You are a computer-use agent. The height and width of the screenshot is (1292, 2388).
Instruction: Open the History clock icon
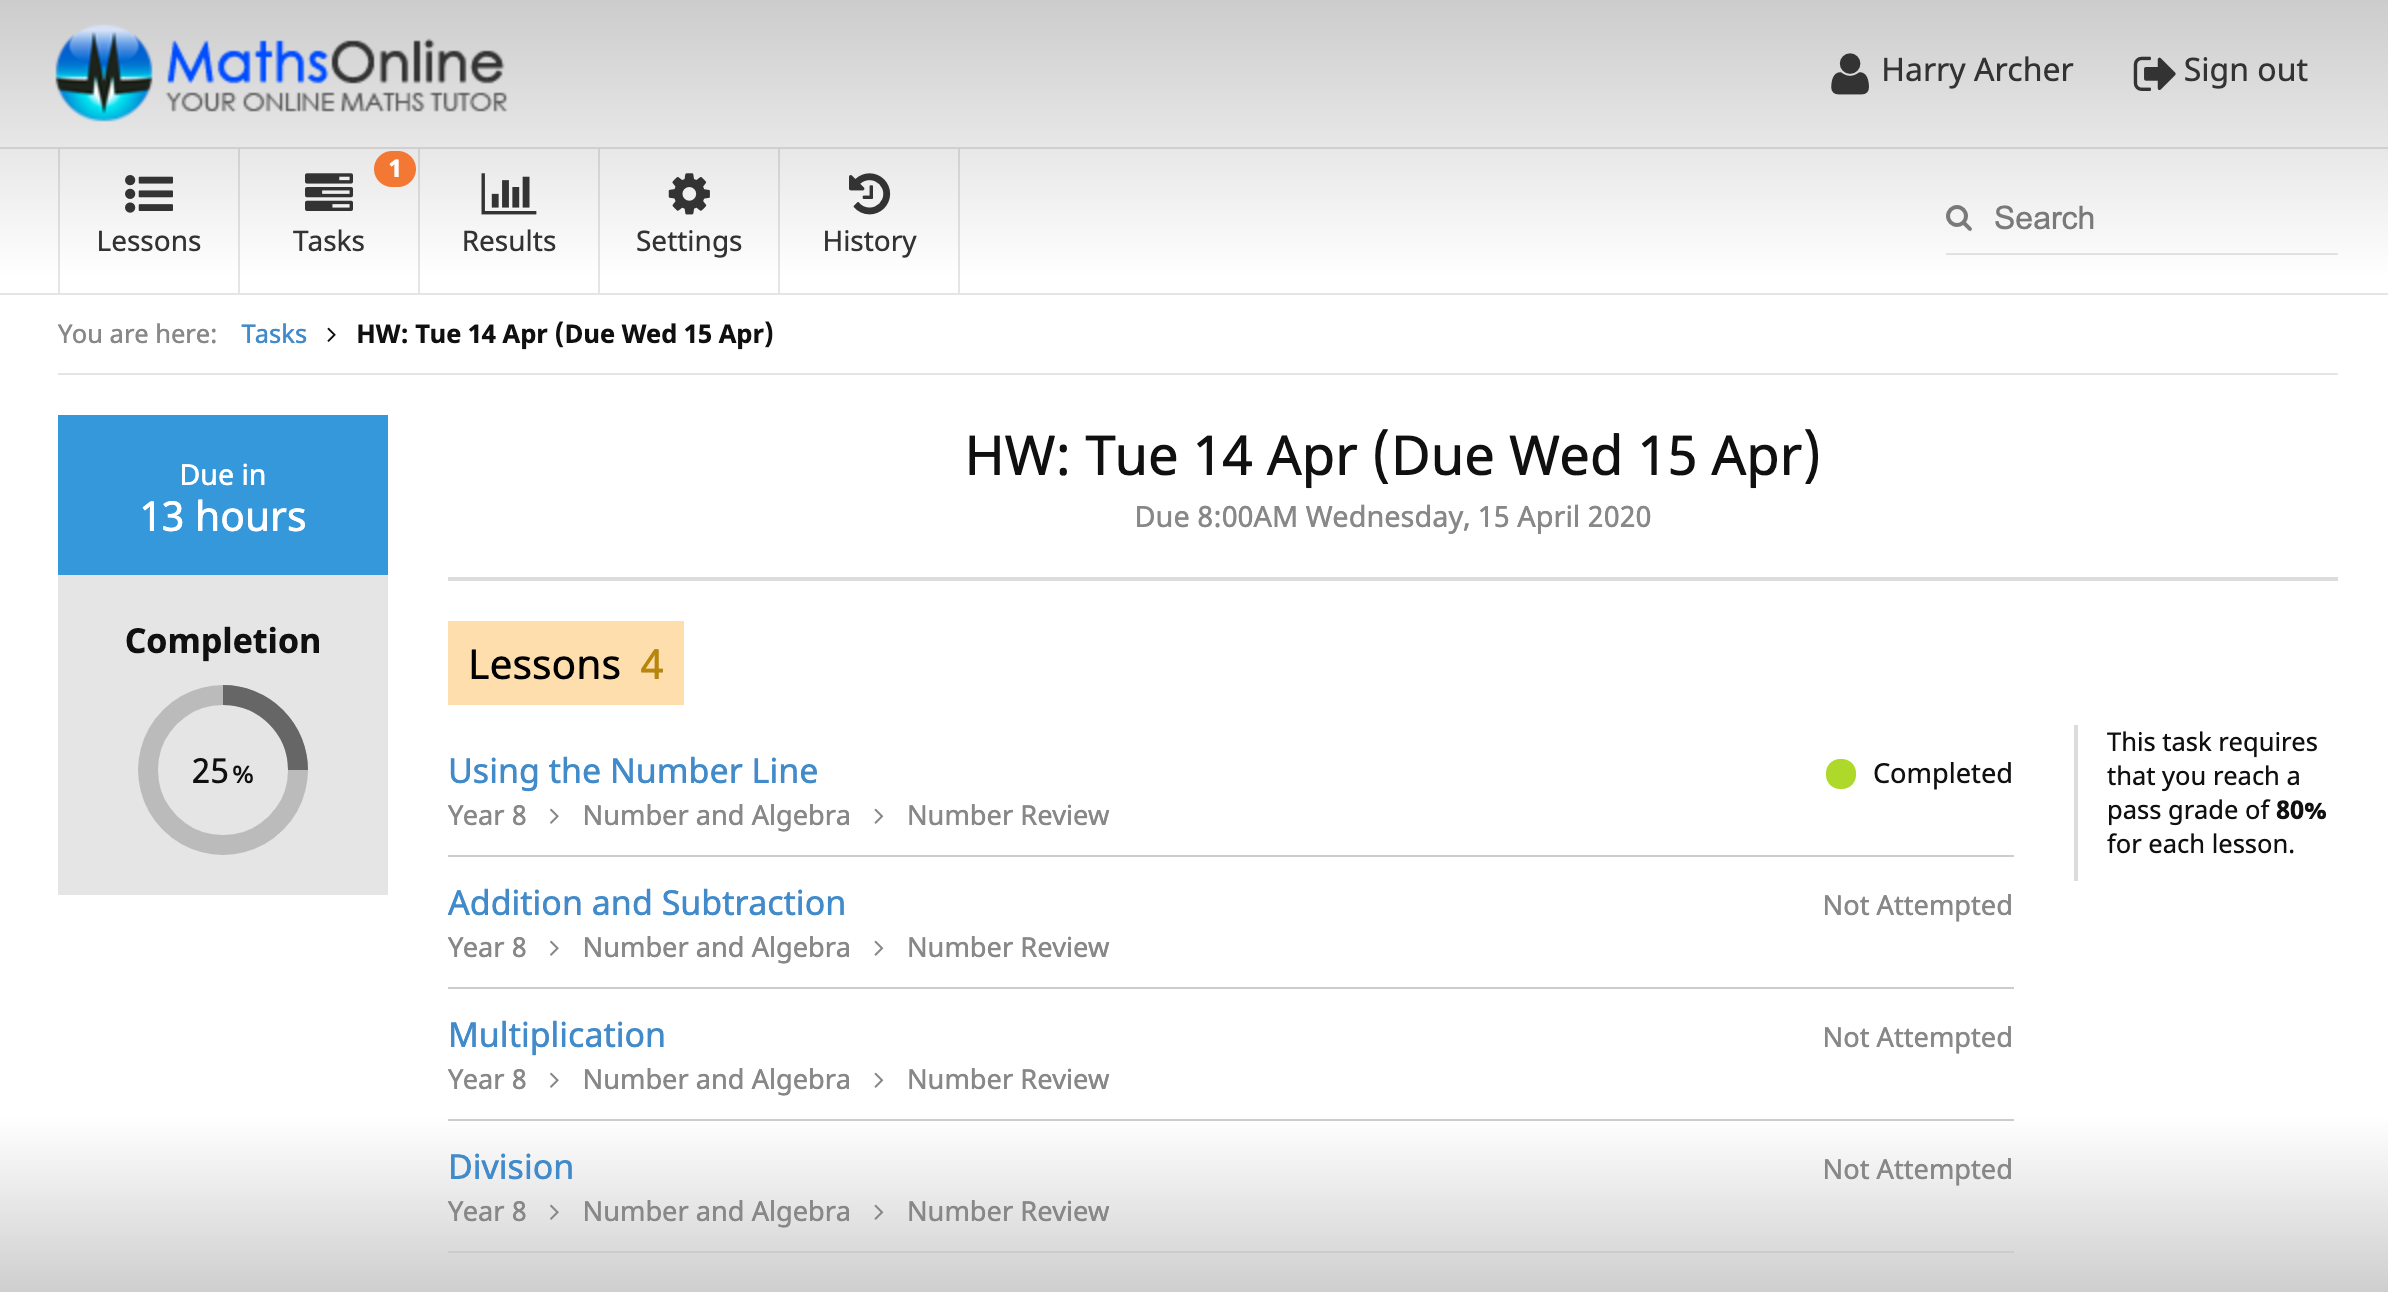click(869, 194)
